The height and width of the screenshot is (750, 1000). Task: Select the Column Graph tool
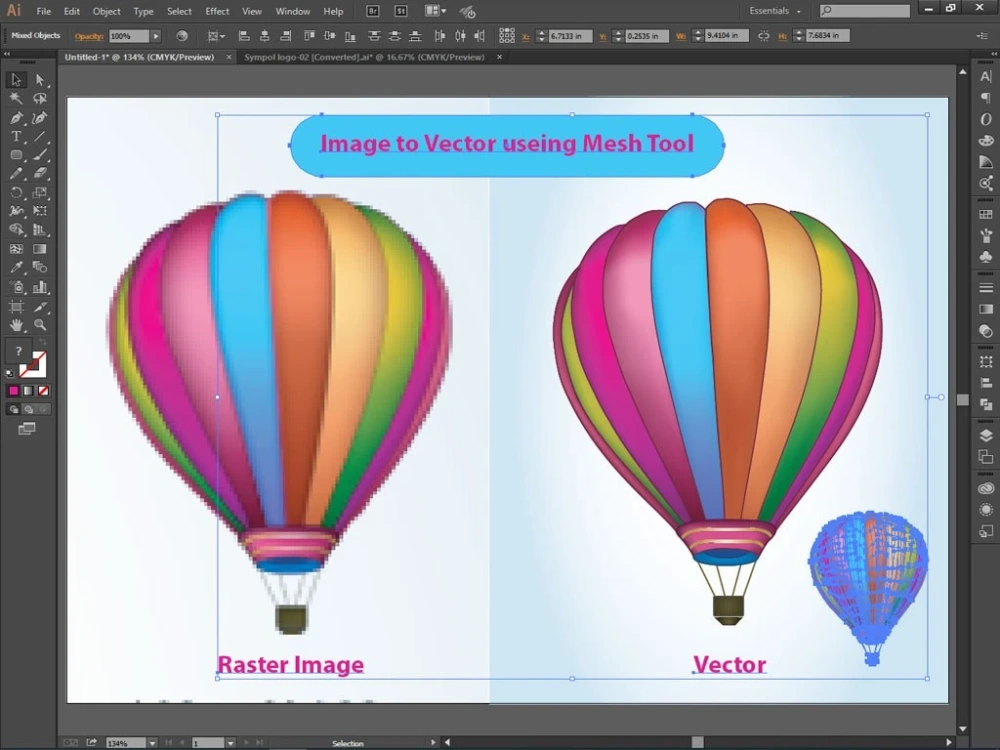click(x=40, y=287)
